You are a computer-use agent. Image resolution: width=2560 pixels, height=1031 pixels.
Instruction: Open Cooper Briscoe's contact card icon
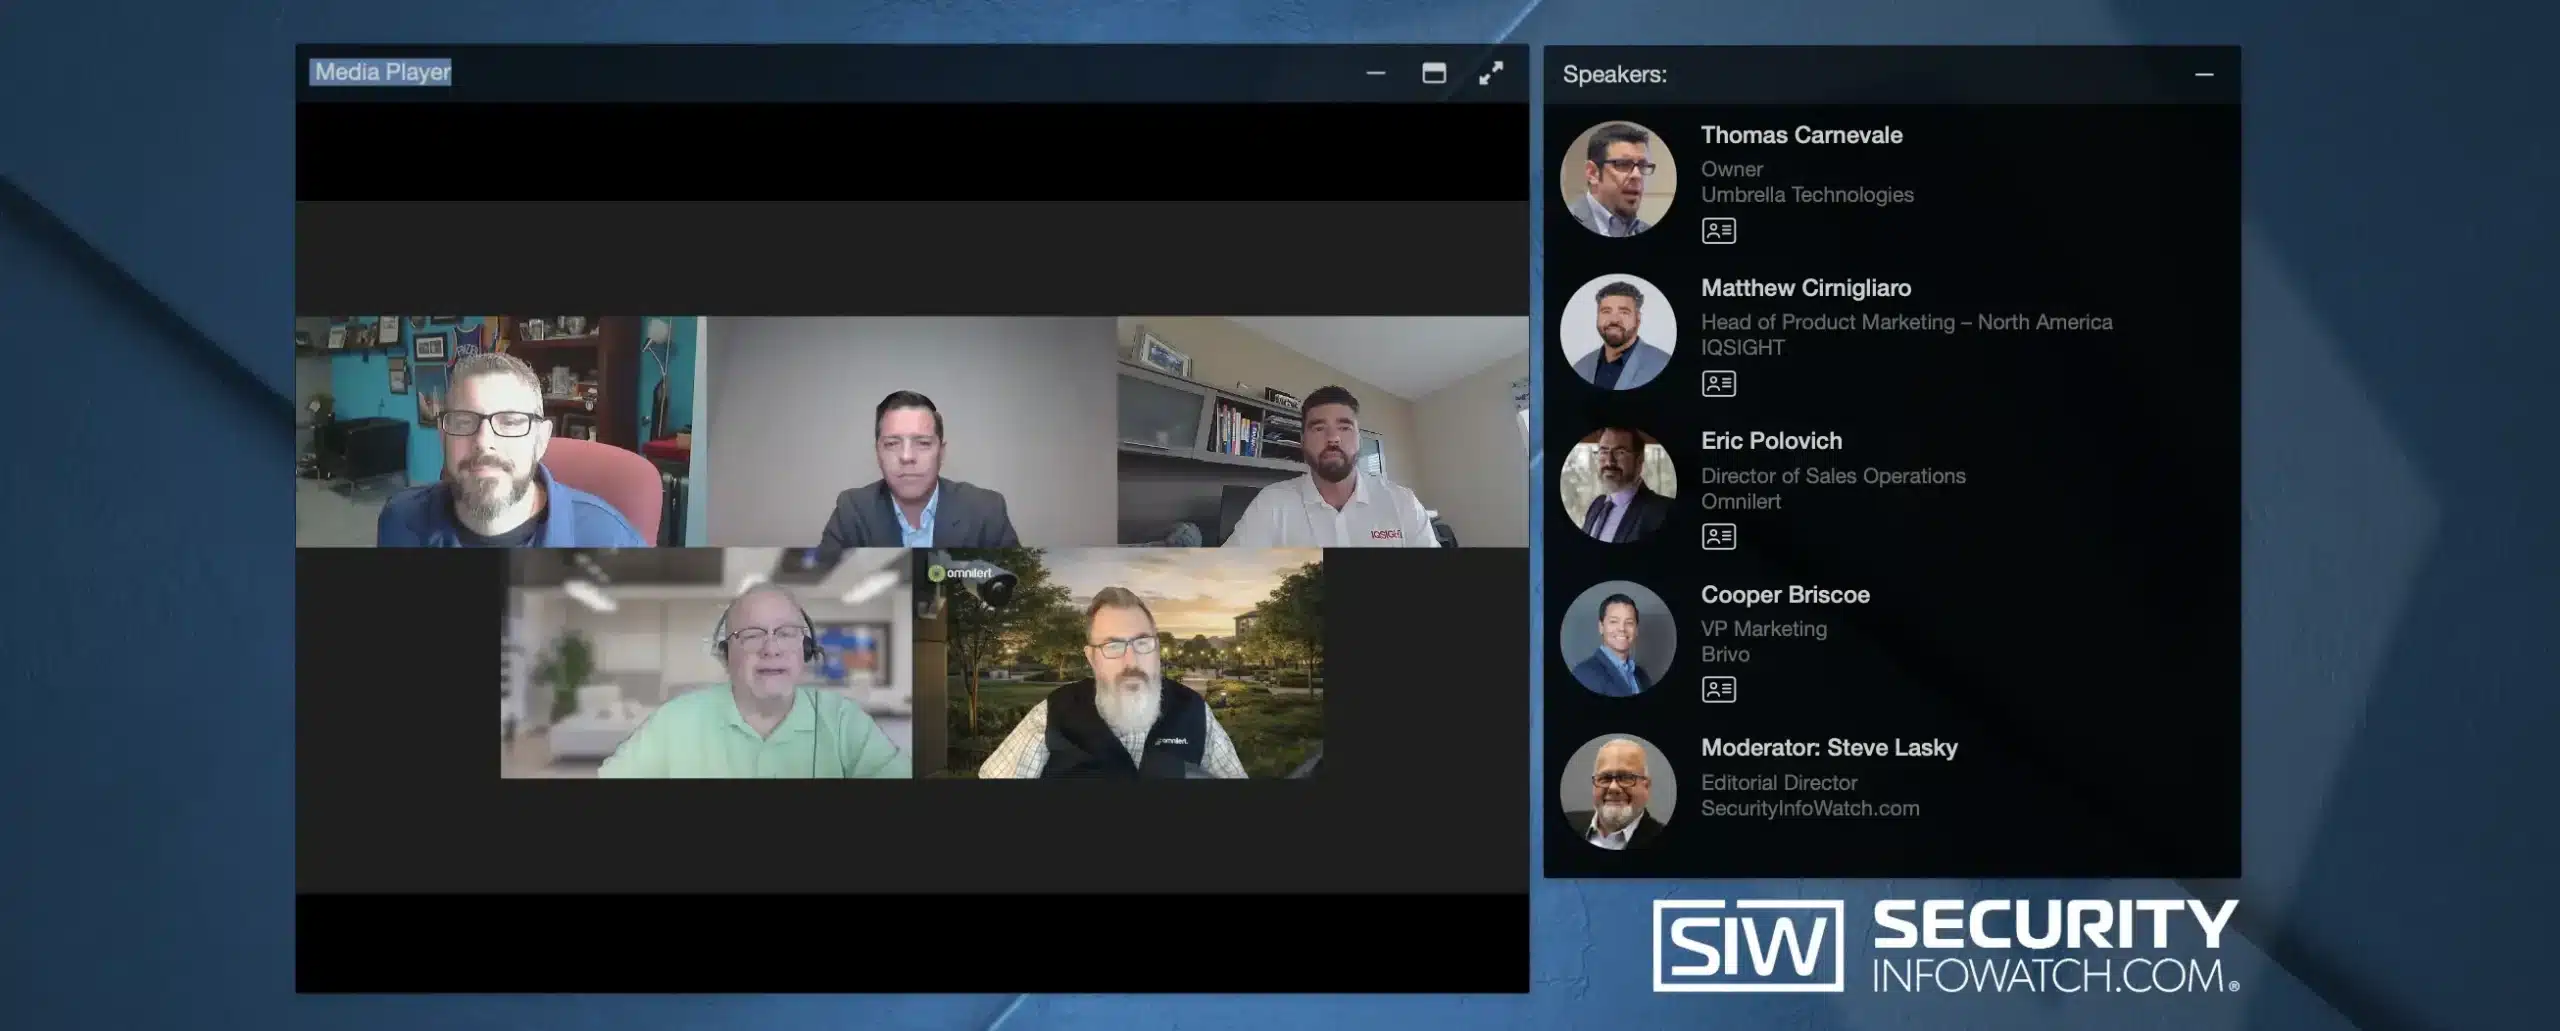pos(1718,690)
